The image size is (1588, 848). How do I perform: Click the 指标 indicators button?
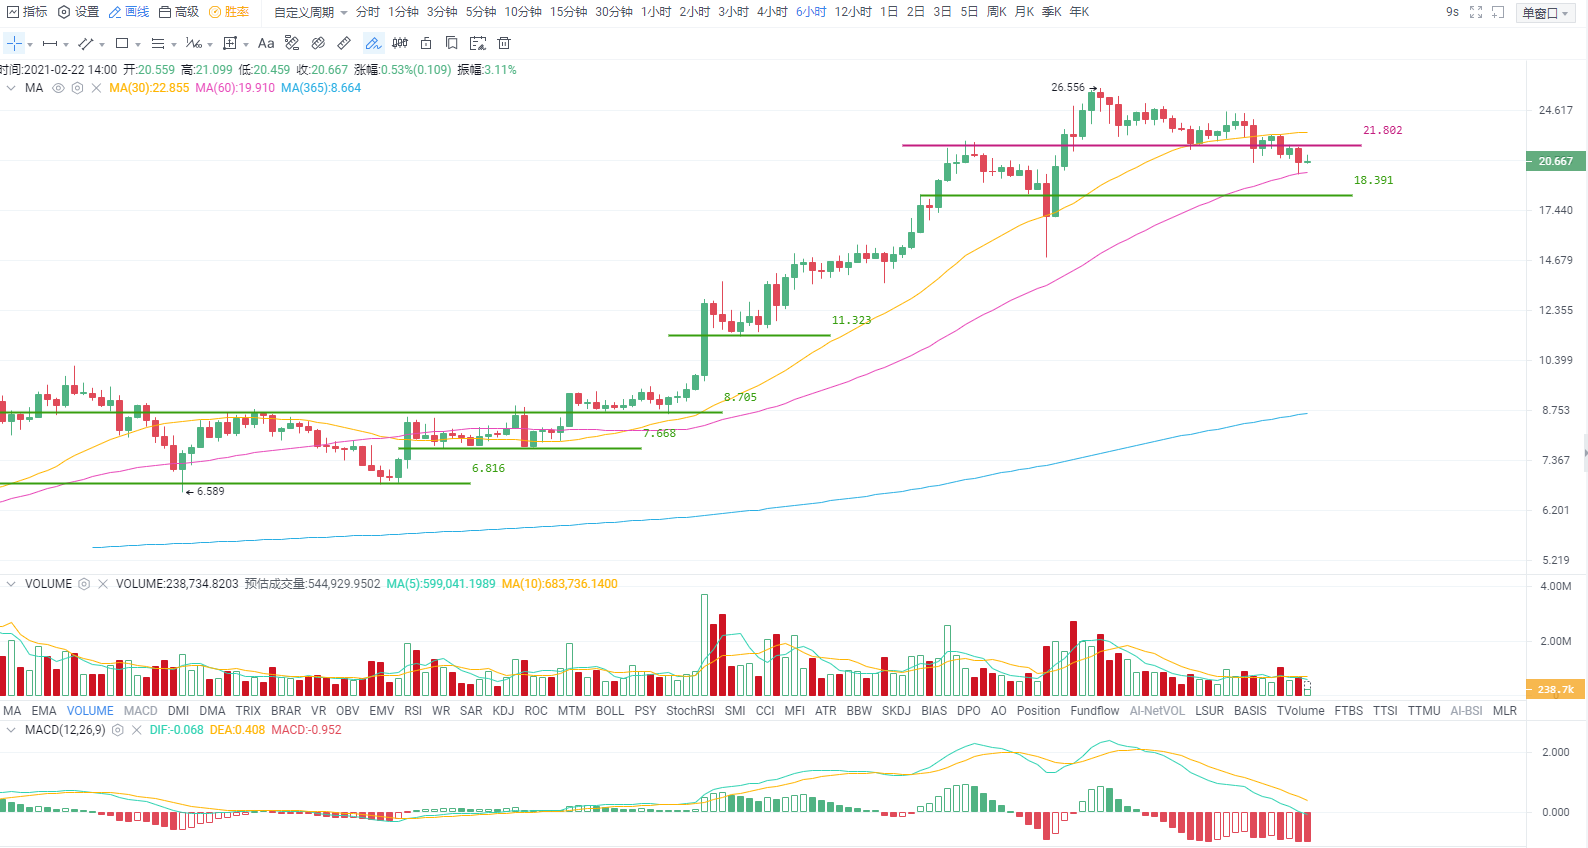coord(27,12)
